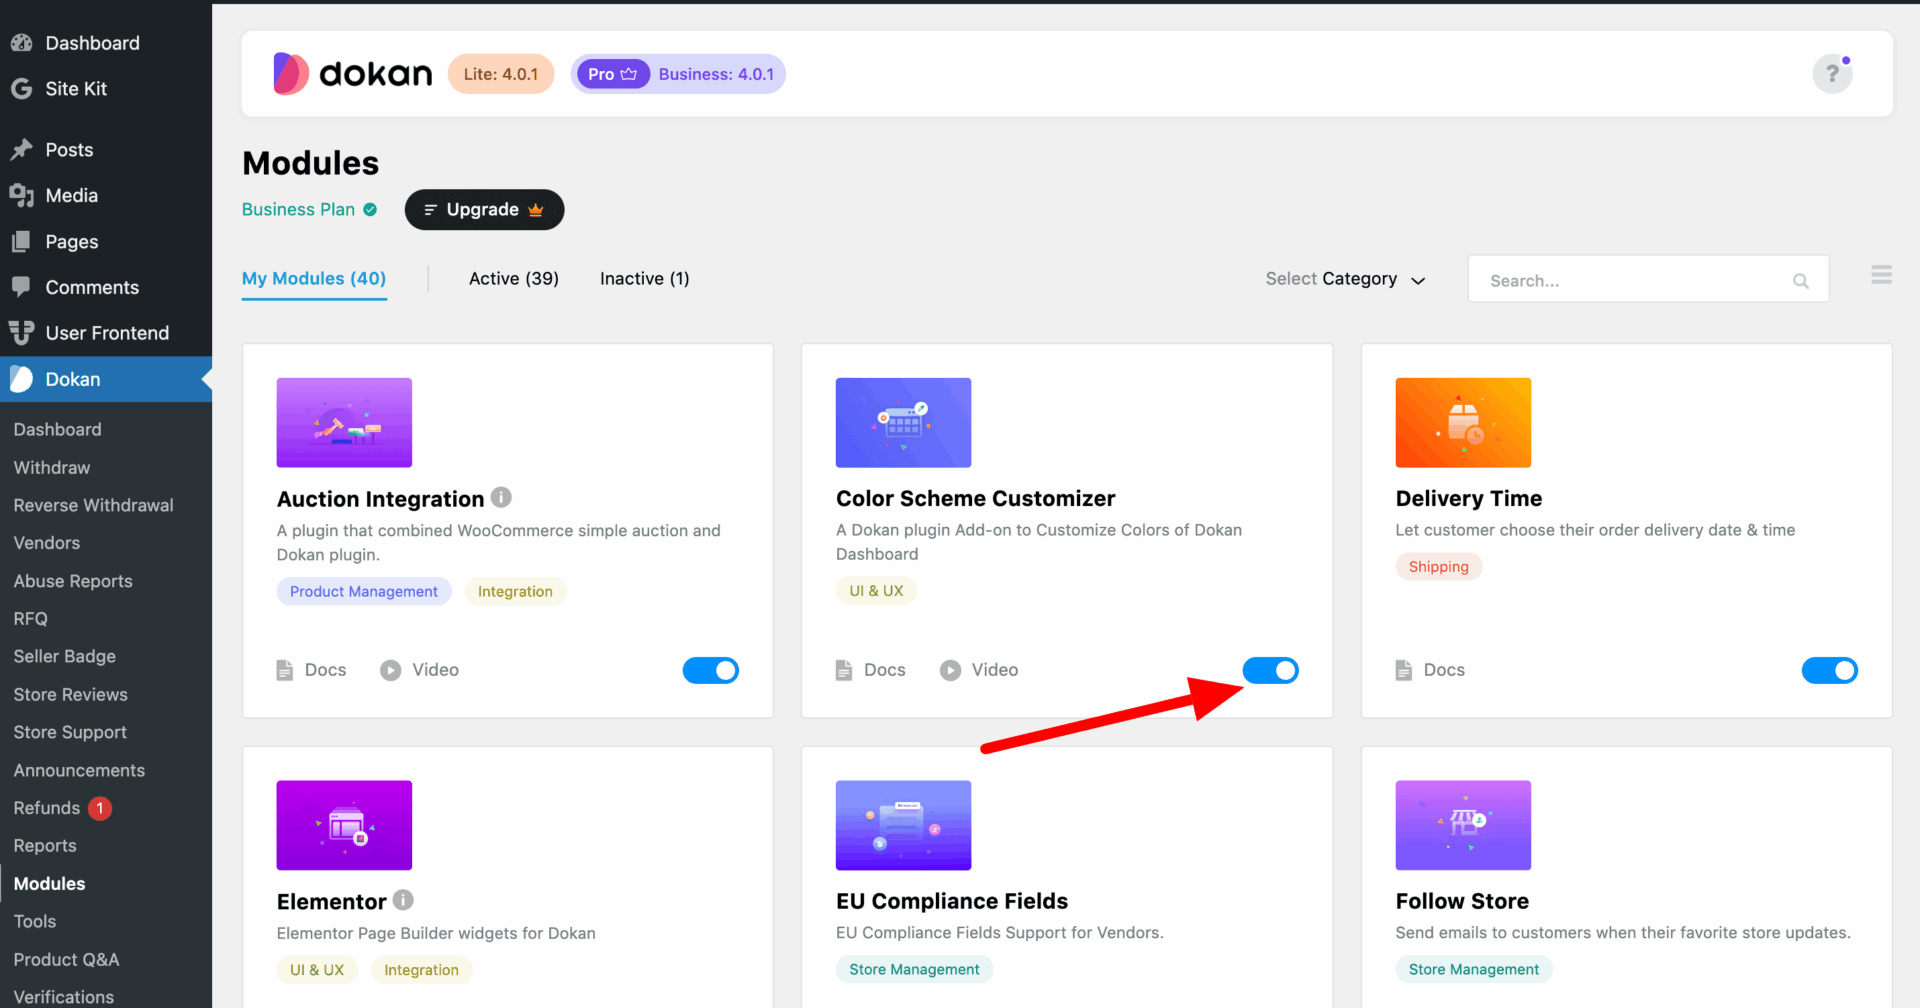
Task: Switch to the Active (39) tab
Action: click(514, 278)
